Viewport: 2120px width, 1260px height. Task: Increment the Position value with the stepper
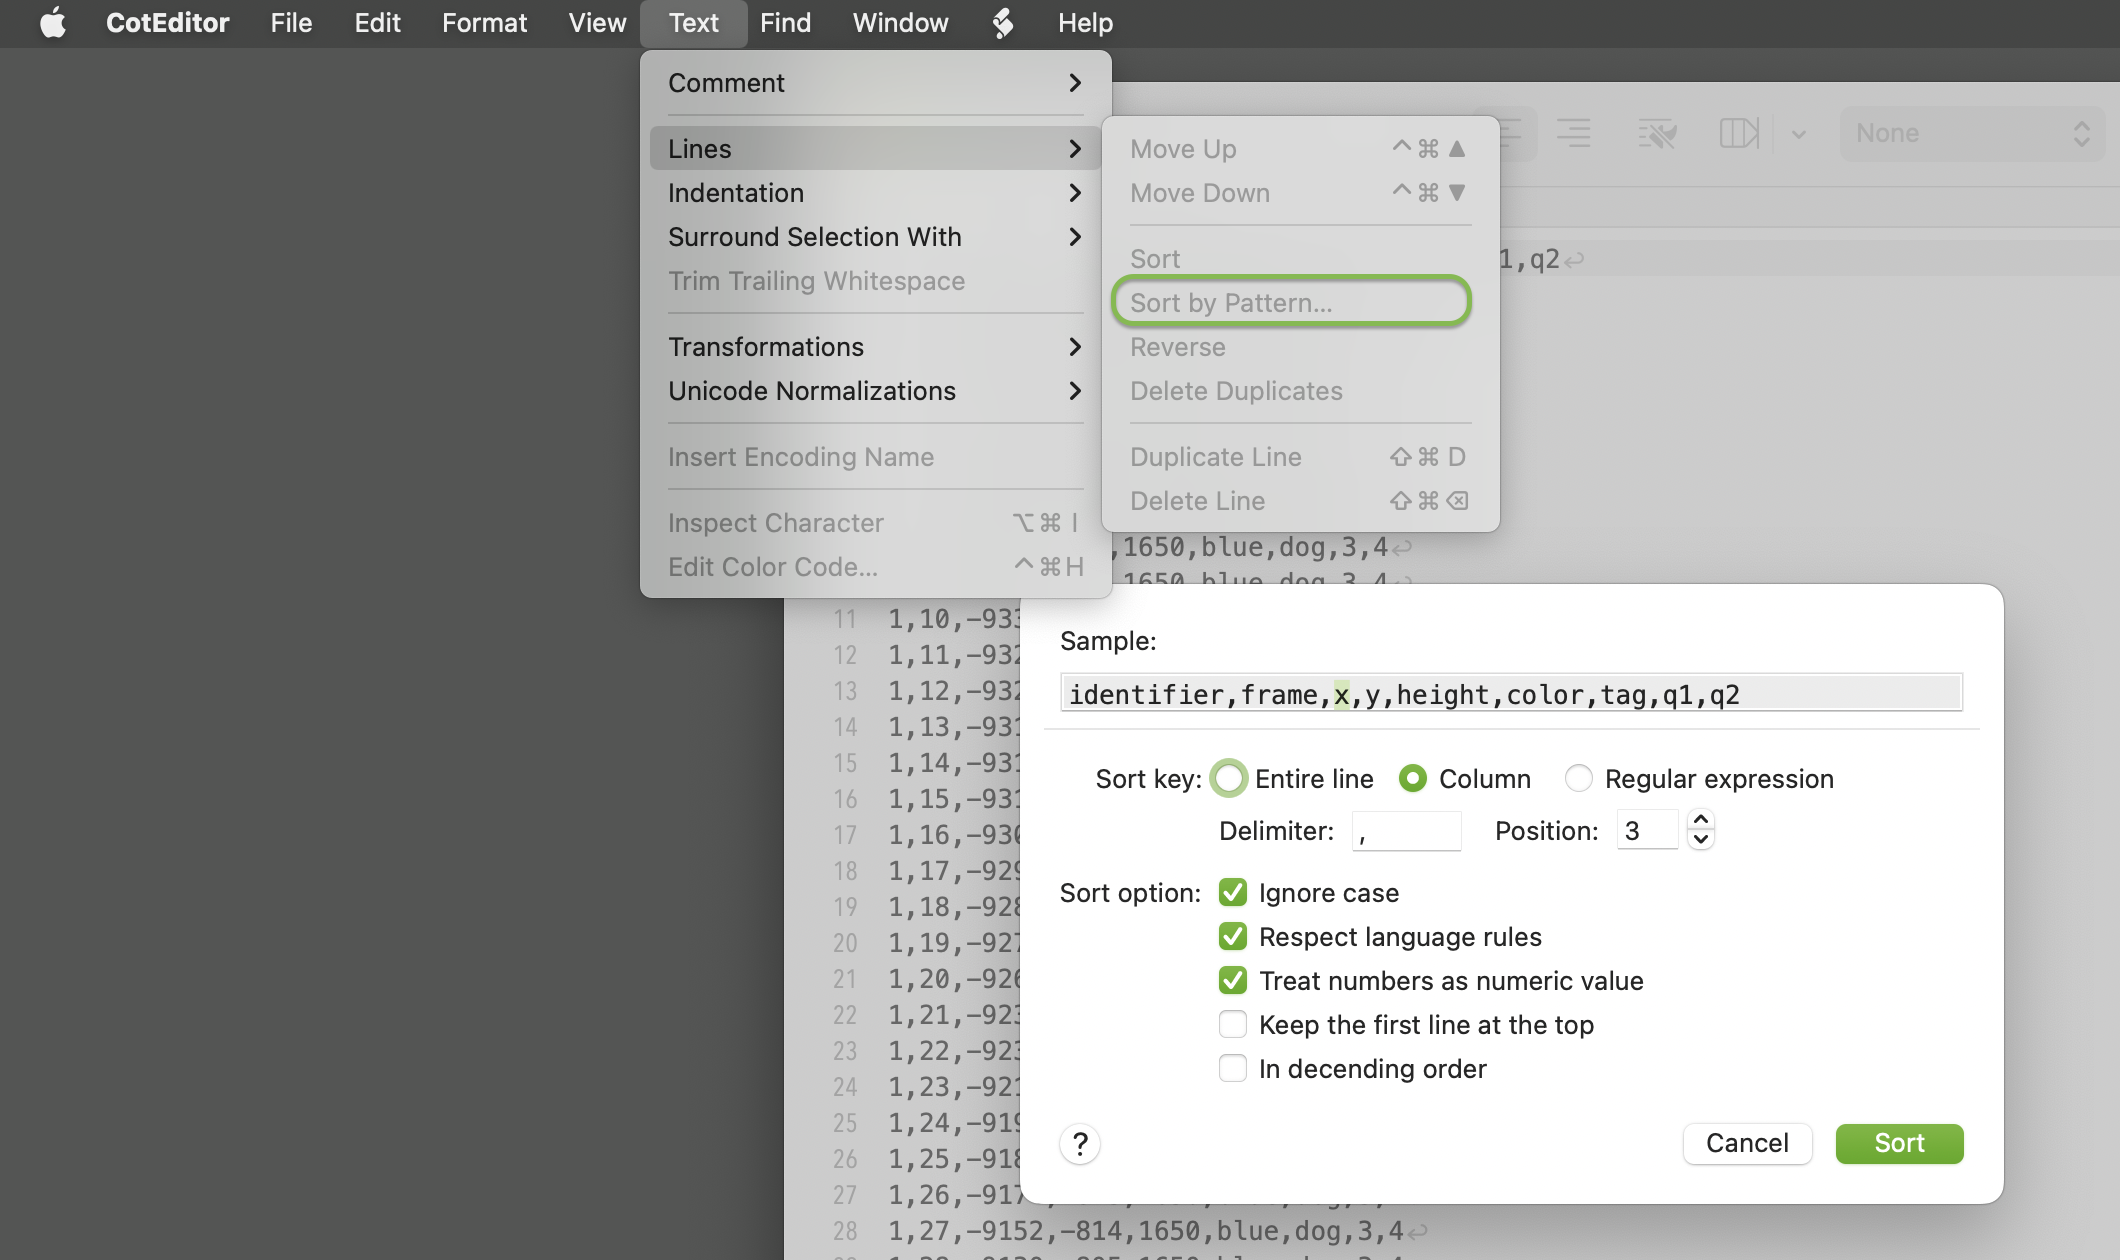(x=1700, y=820)
